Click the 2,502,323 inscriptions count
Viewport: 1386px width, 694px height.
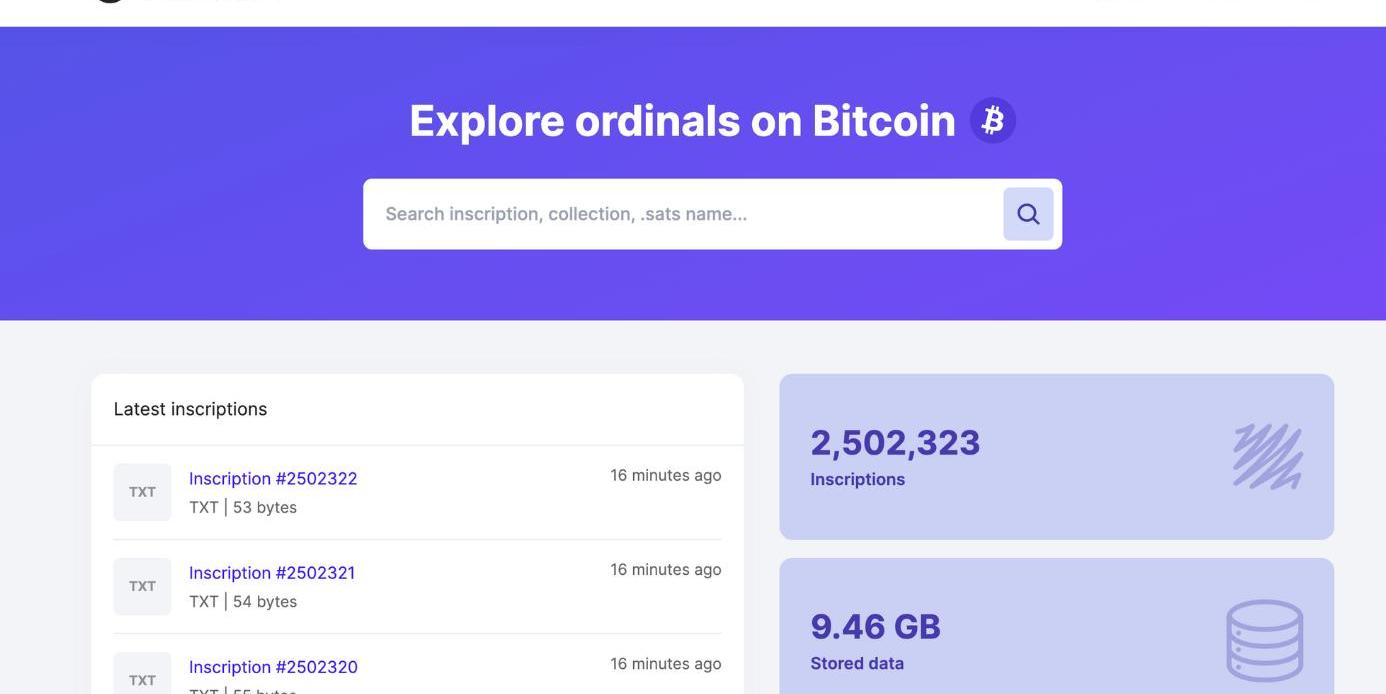[895, 443]
